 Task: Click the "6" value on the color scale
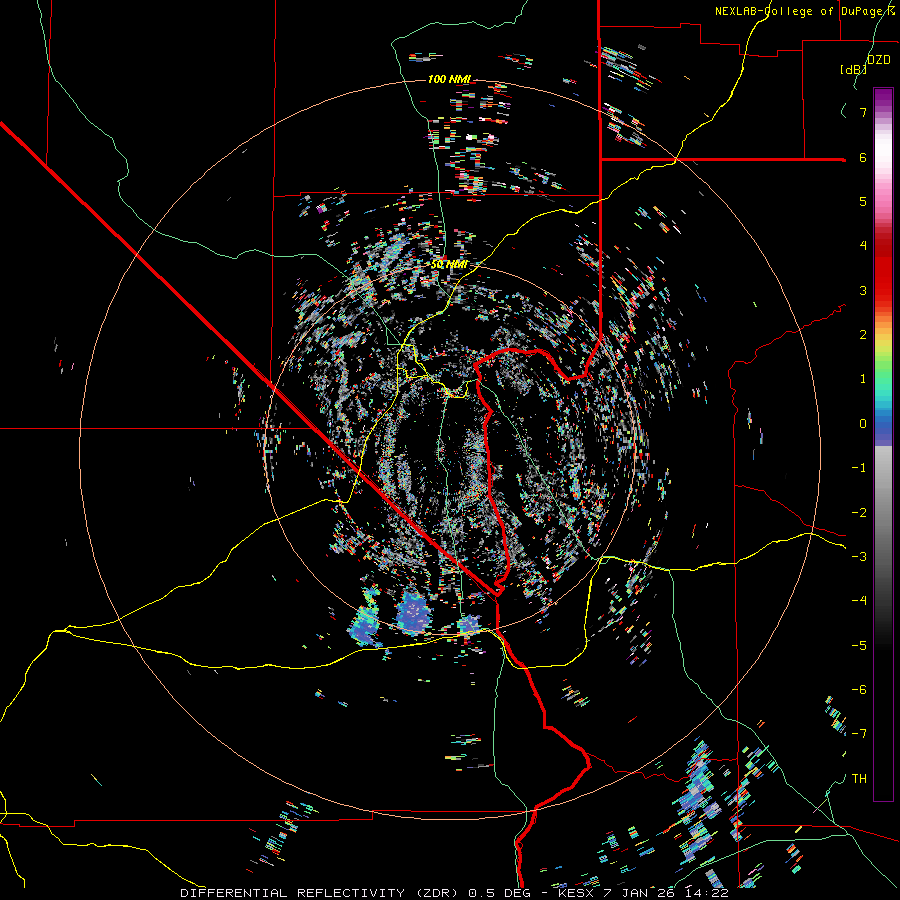863,157
